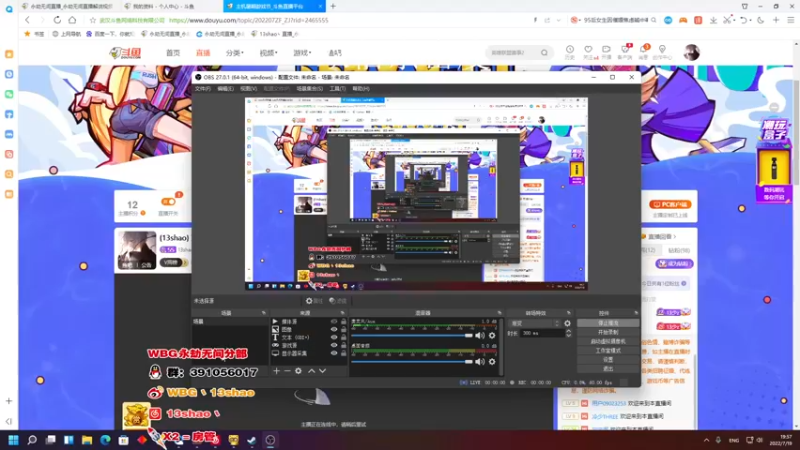Click the stop streaming button in OBS

[608, 323]
